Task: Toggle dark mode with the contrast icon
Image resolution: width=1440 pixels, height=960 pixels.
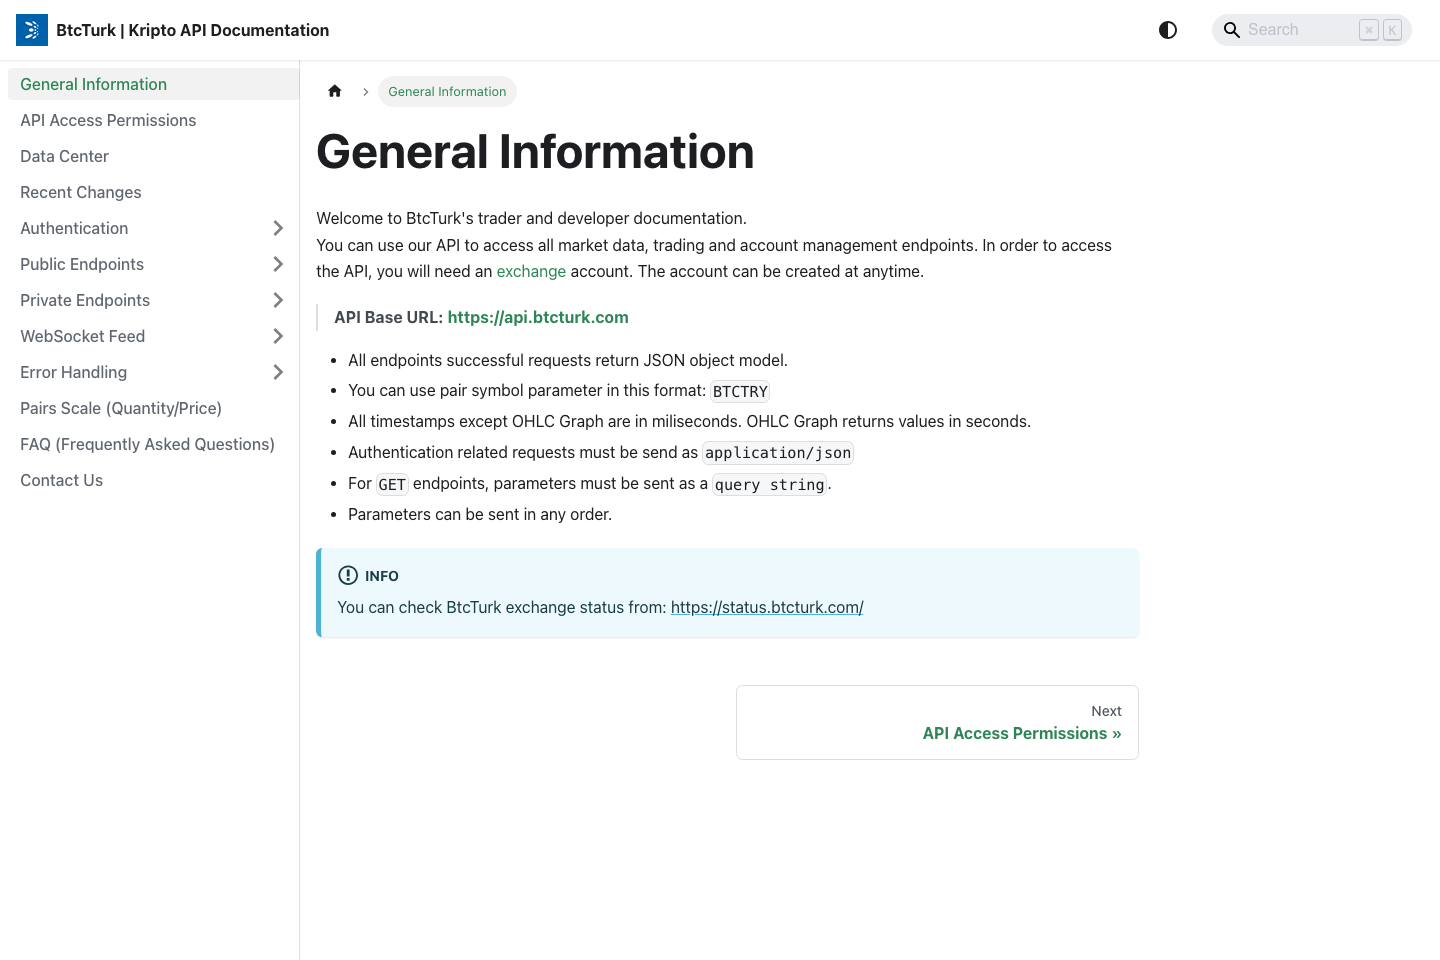Action: (1167, 30)
